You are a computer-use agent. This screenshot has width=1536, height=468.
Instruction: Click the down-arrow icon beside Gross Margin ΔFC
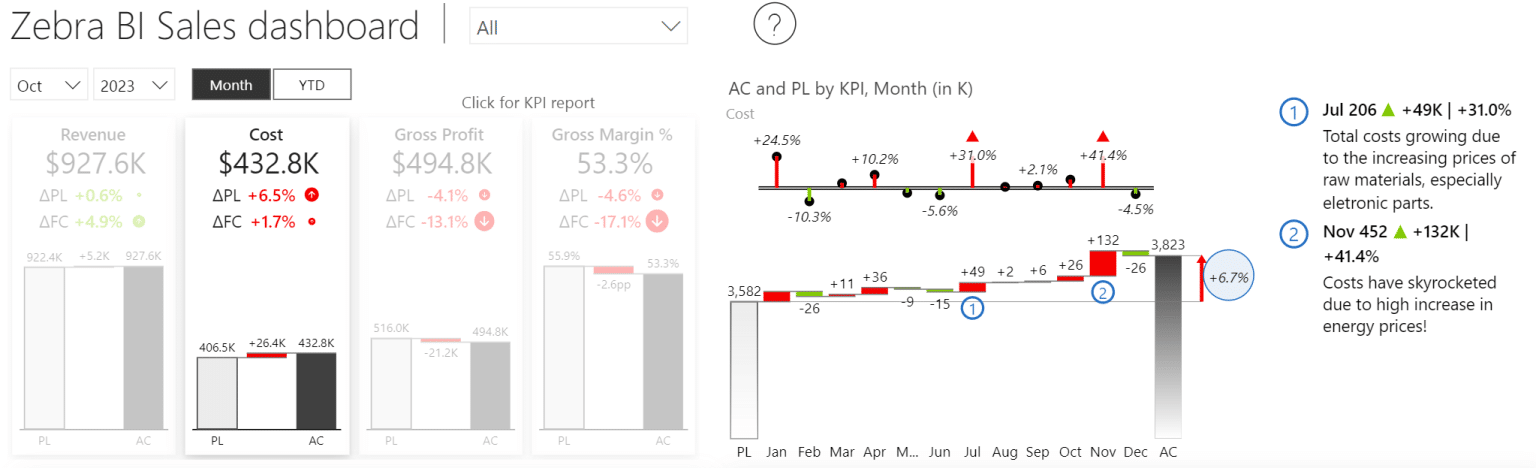point(657,222)
